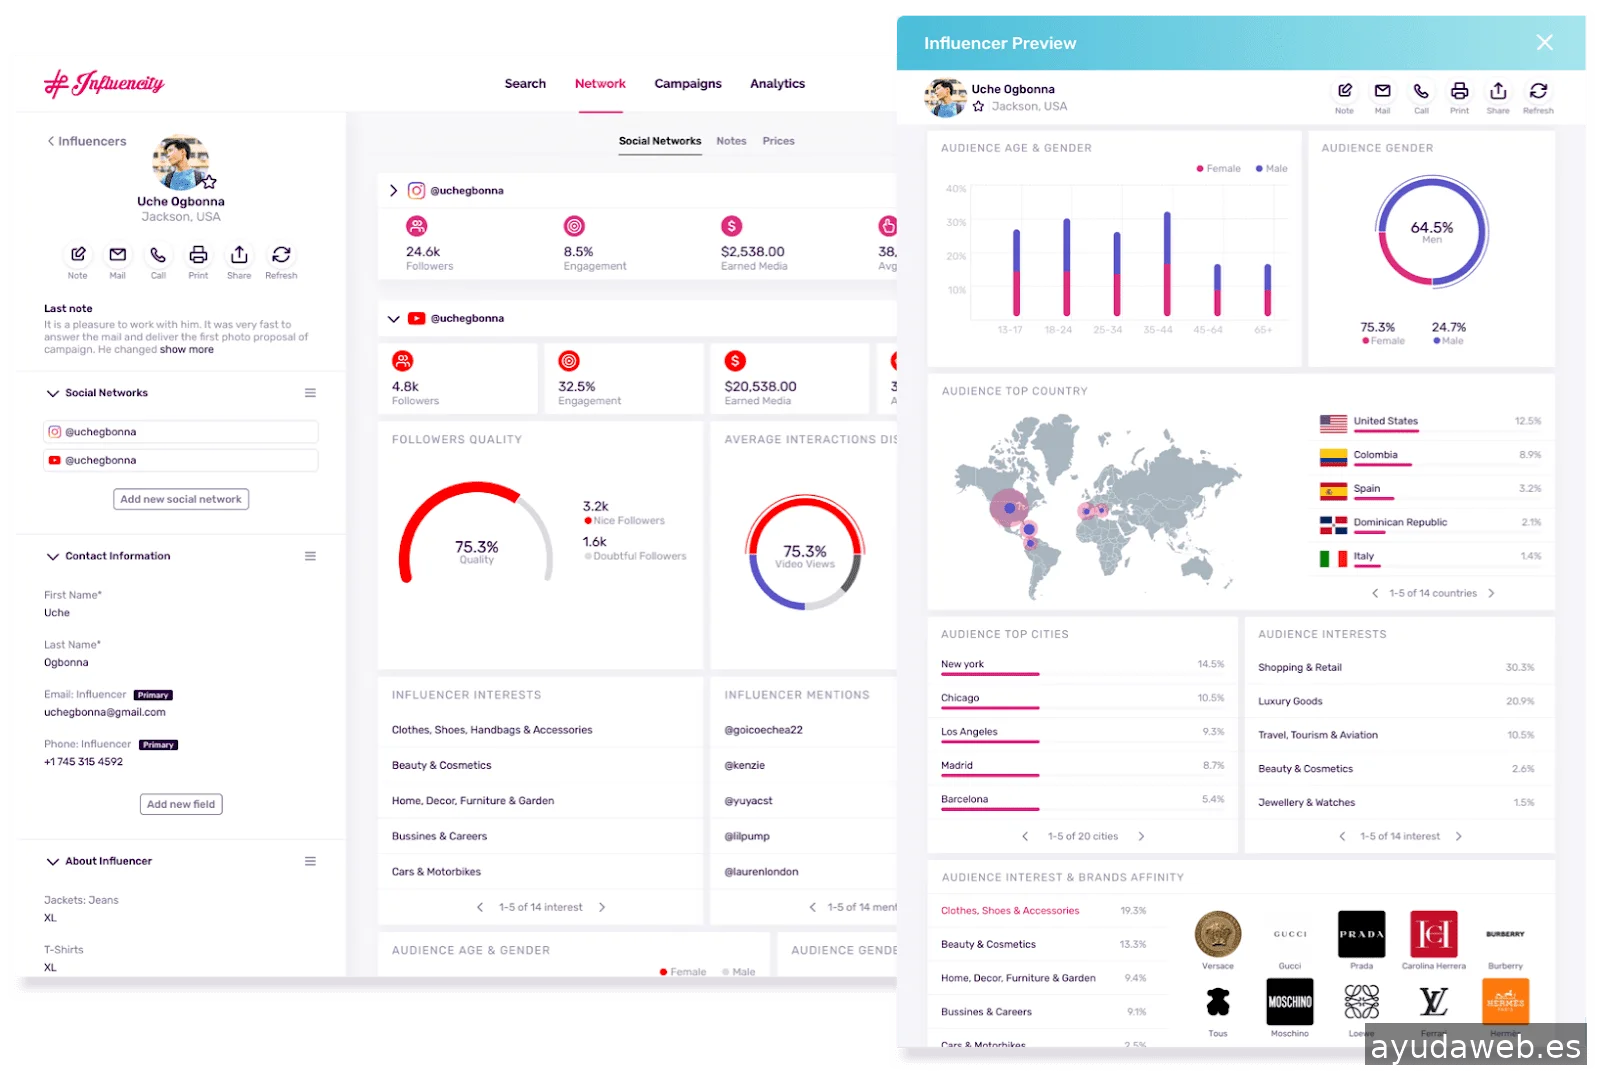
Task: Collapse the Contact Information section
Action: [53, 556]
